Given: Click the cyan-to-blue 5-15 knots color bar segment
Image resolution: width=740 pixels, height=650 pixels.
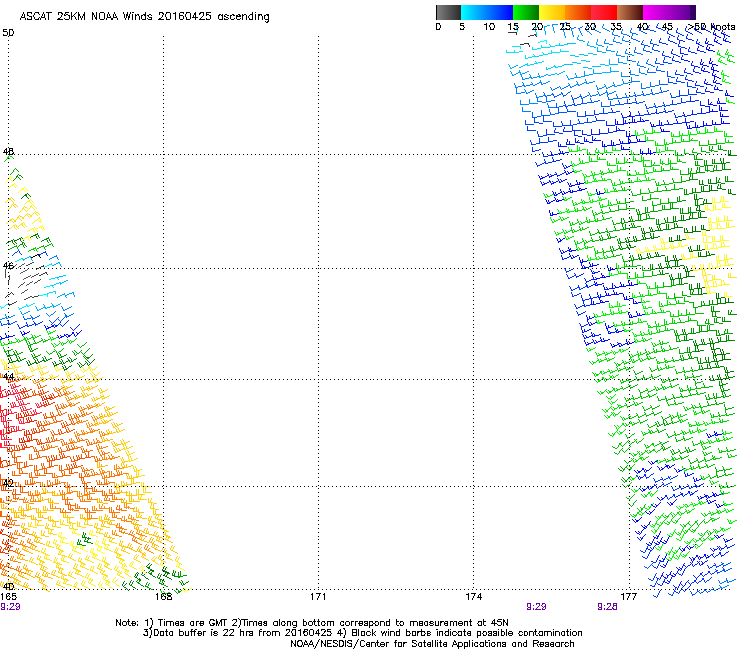Looking at the screenshot, I should (x=487, y=12).
